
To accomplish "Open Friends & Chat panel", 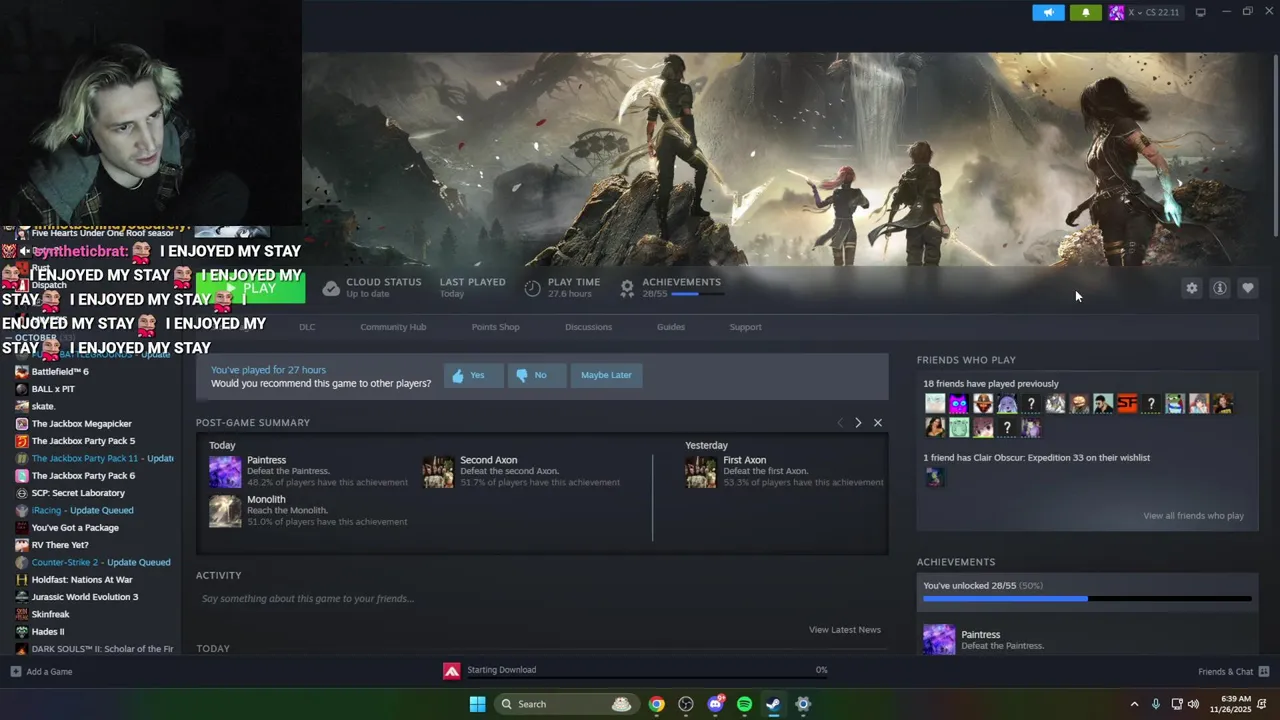I will [1233, 672].
